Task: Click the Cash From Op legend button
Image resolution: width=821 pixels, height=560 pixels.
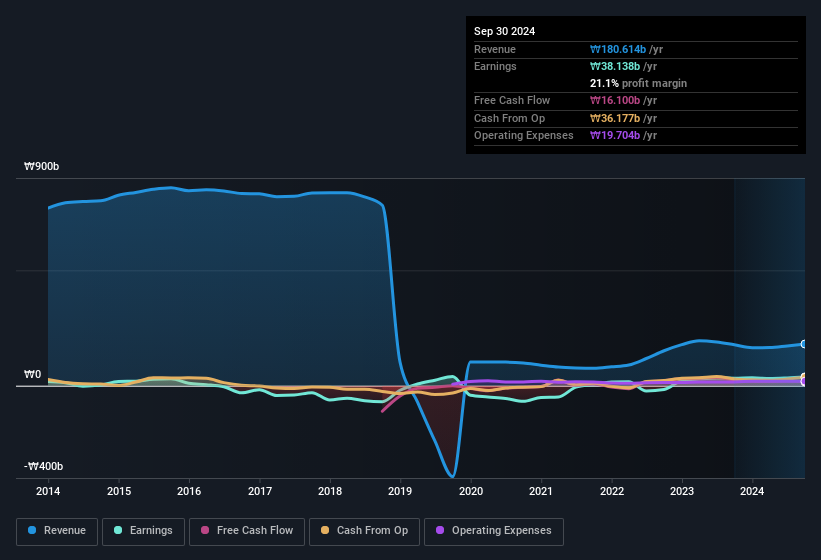Action: point(365,531)
